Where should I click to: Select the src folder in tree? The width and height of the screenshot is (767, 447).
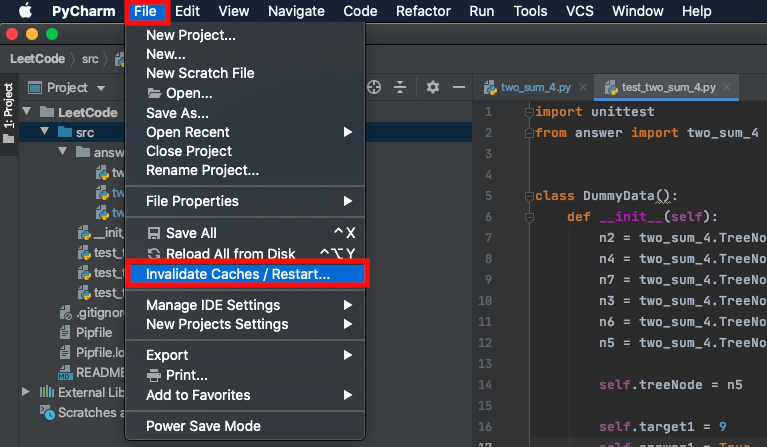coord(85,133)
